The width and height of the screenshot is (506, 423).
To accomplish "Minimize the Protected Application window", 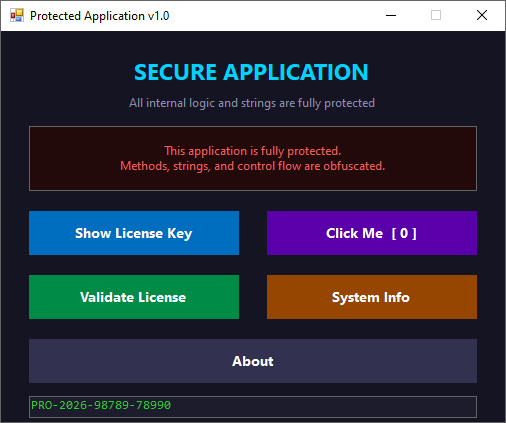I will [x=391, y=15].
